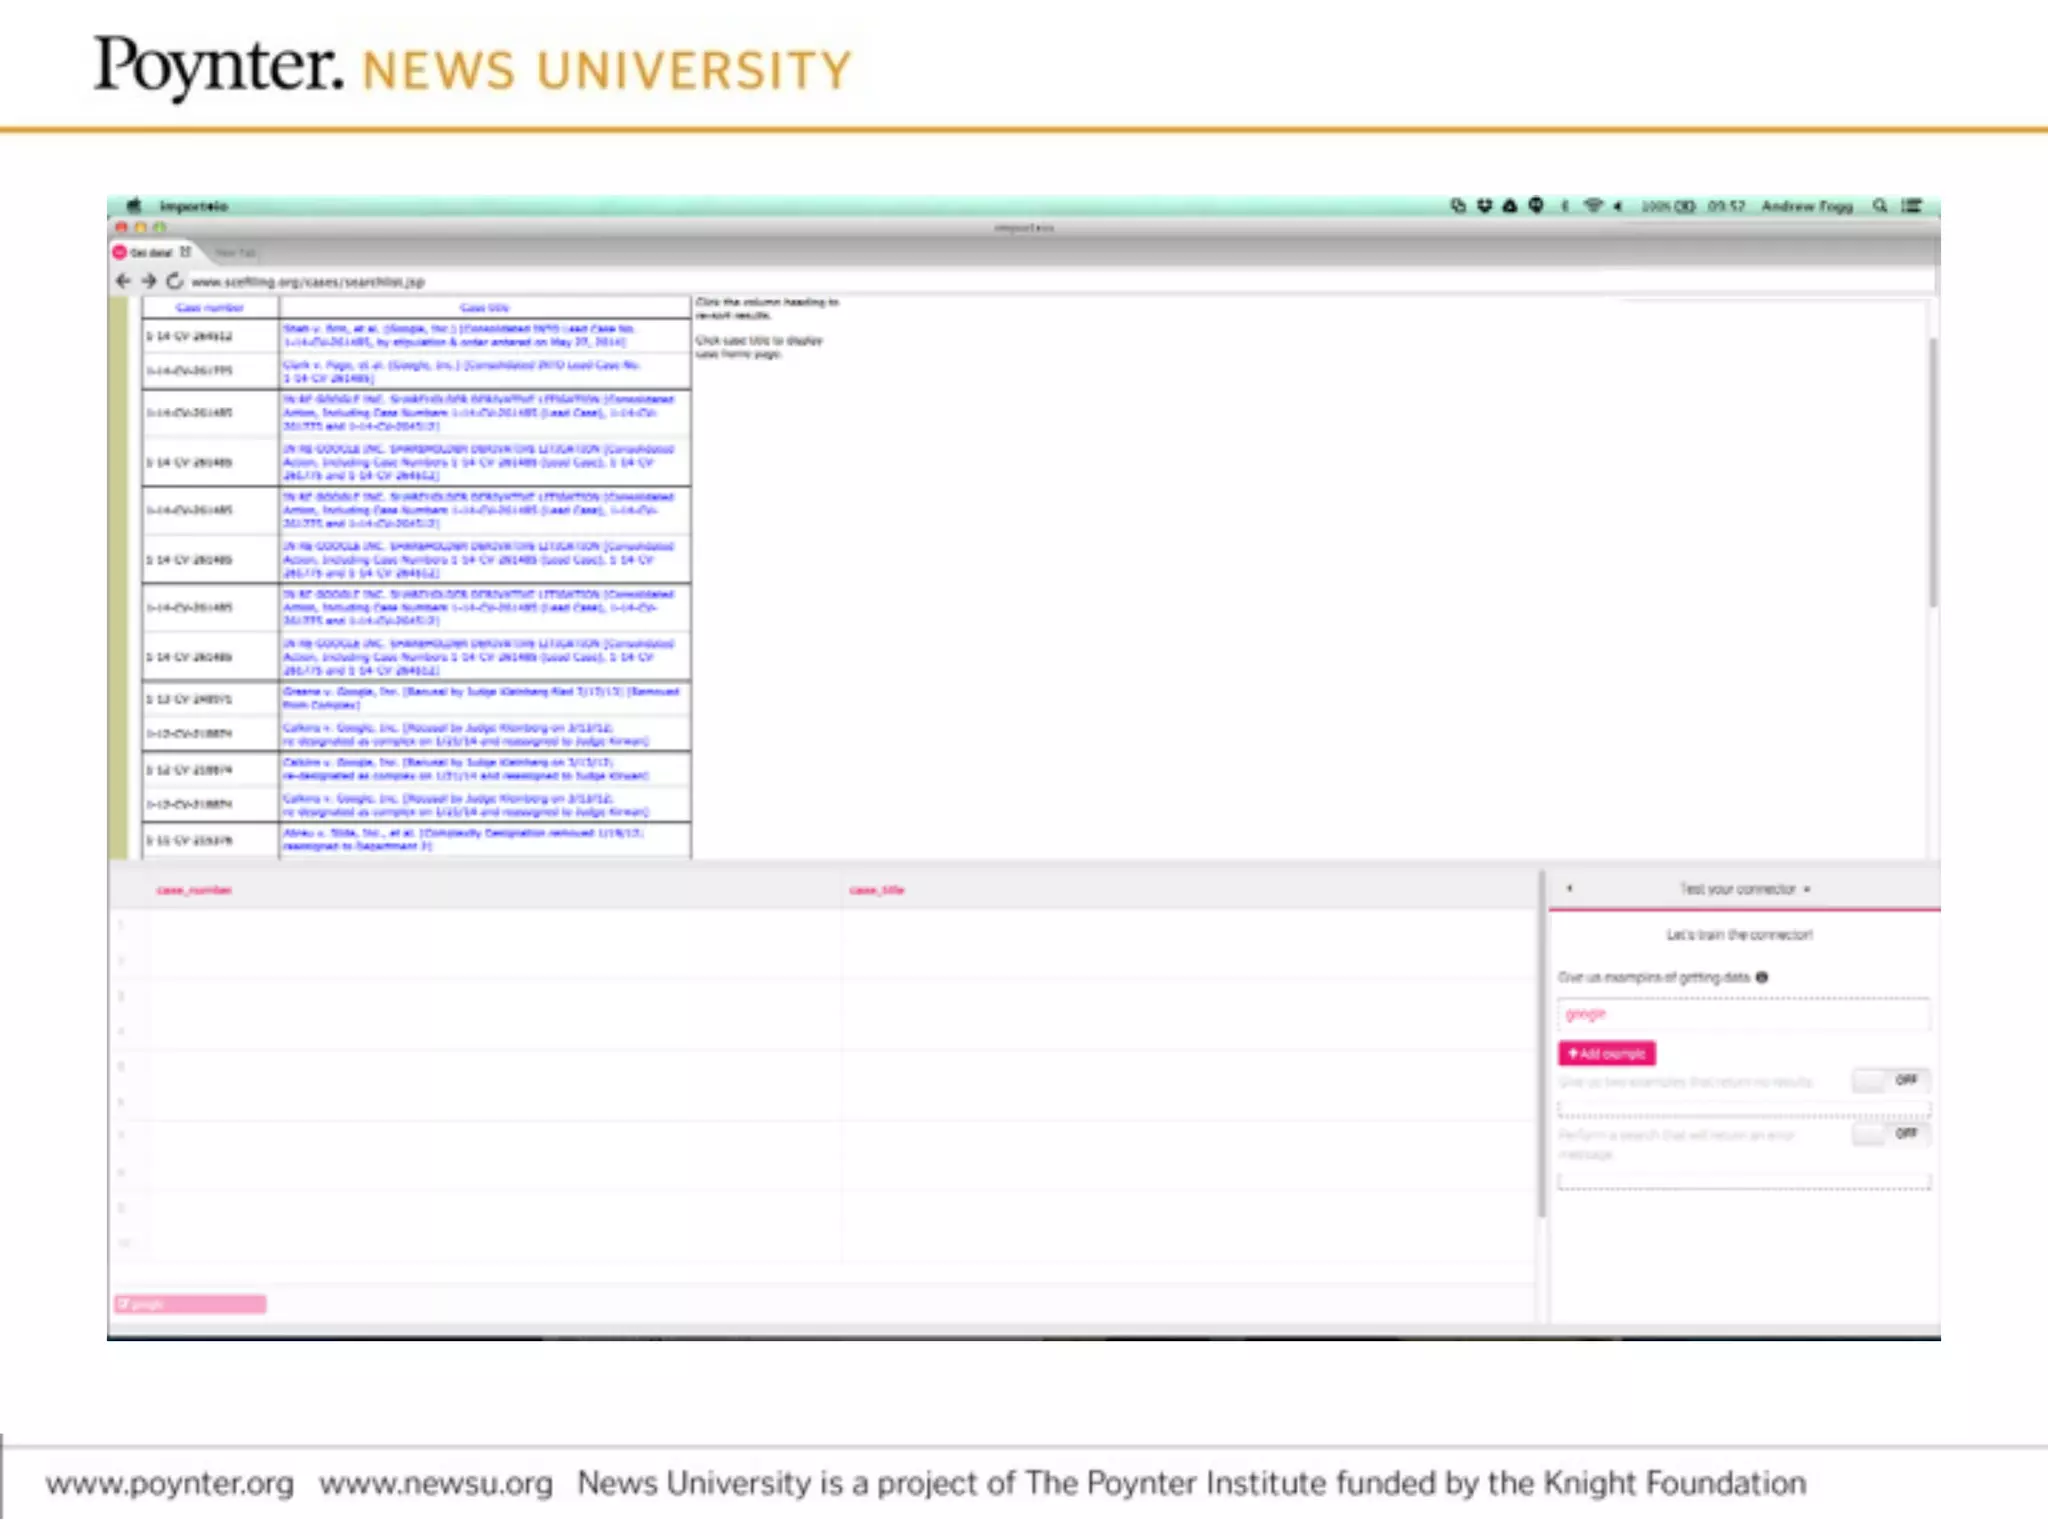Switch to the Get data browser tab
Image resolution: width=2048 pixels, height=1536 pixels.
(x=152, y=253)
